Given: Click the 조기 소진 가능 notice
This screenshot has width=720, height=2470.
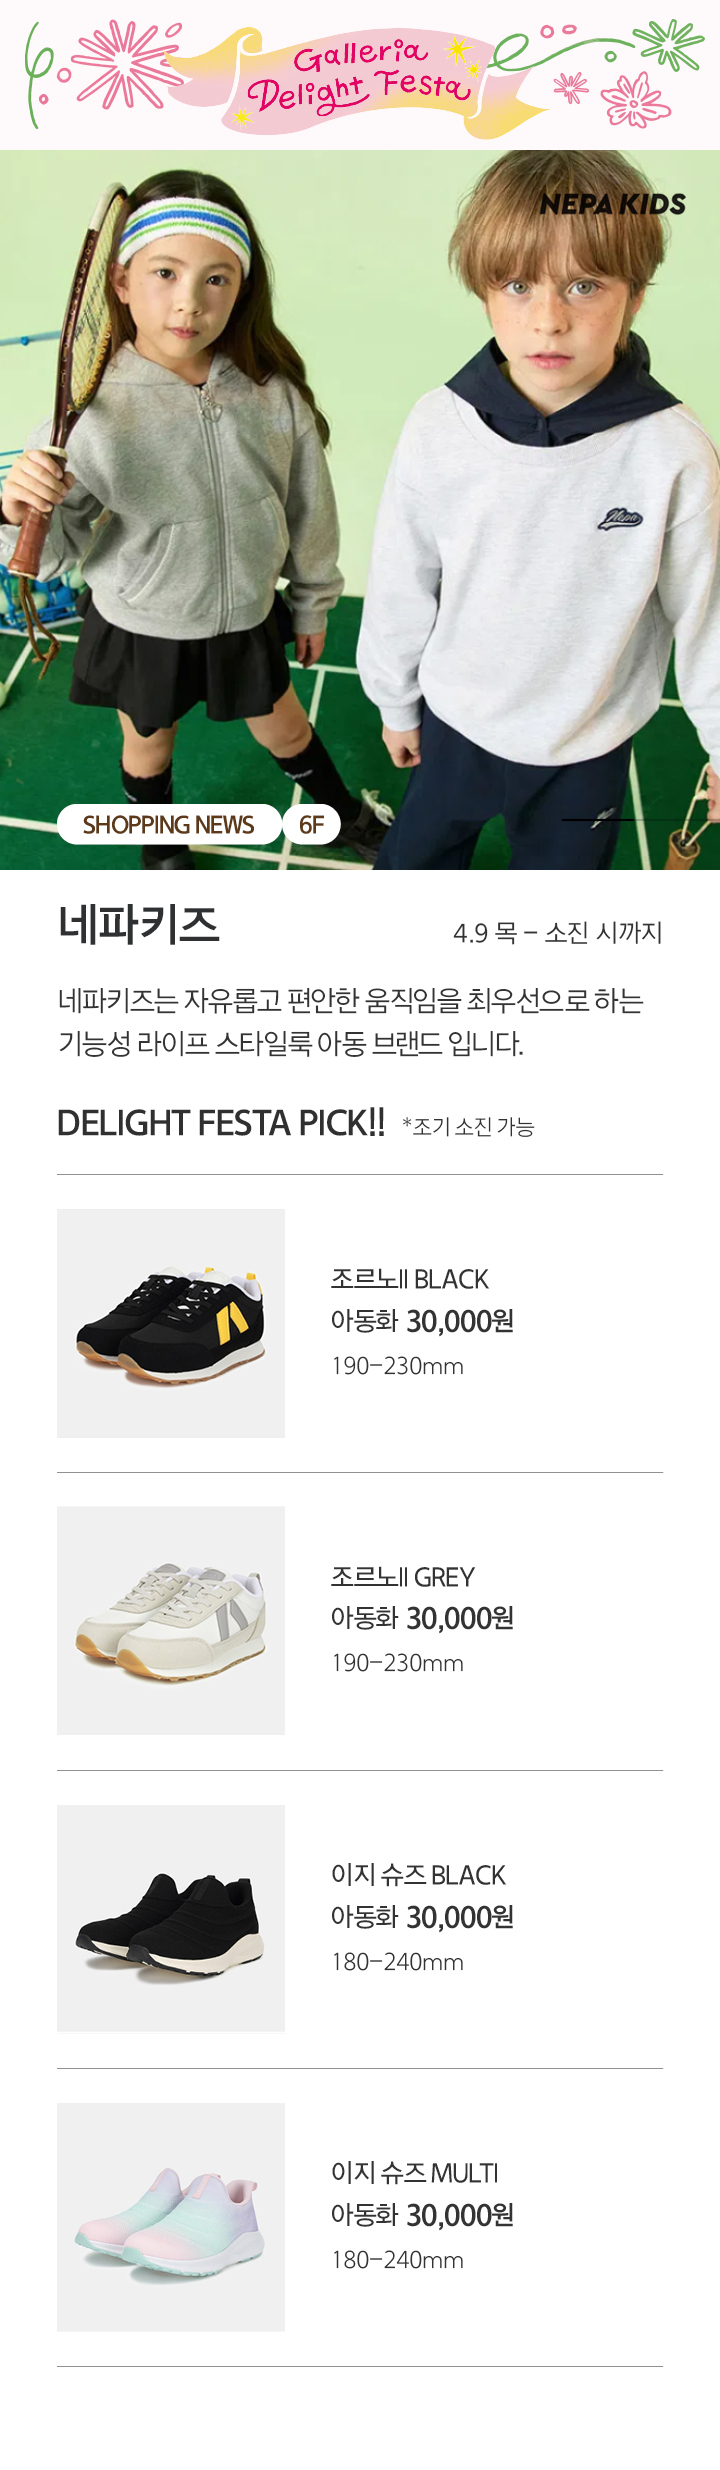Looking at the screenshot, I should [x=468, y=1127].
